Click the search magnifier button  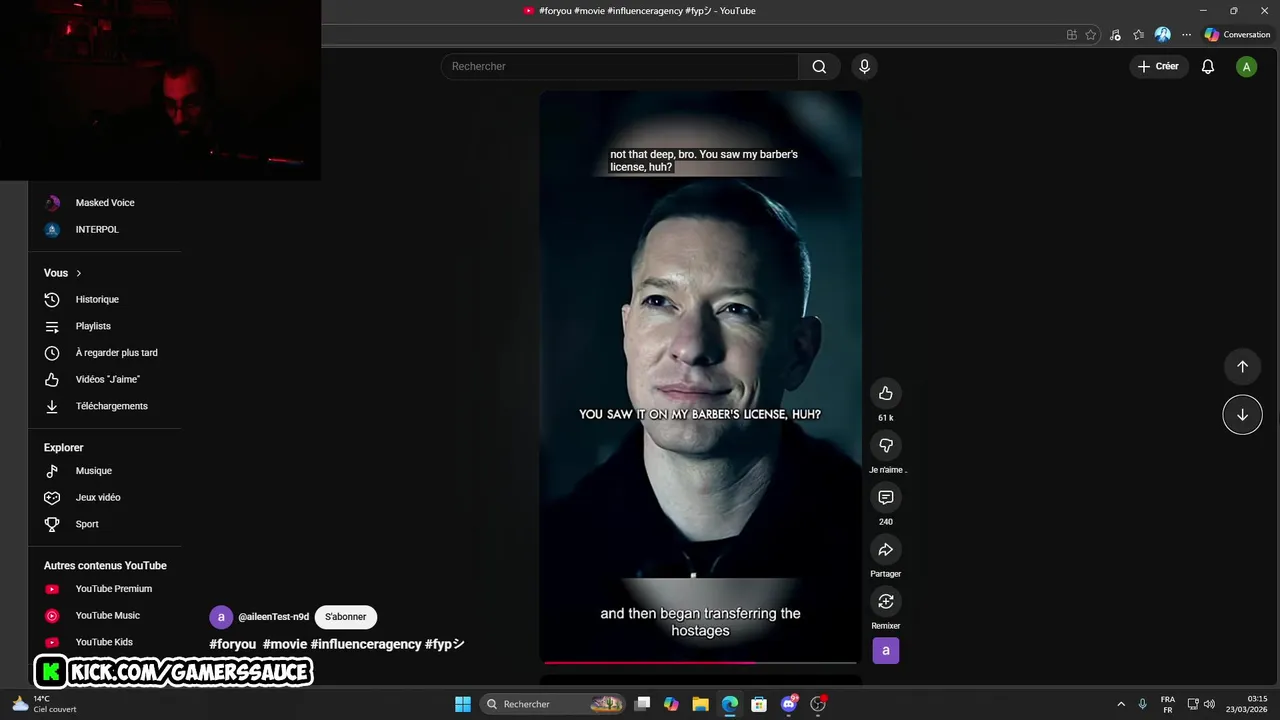coord(819,66)
